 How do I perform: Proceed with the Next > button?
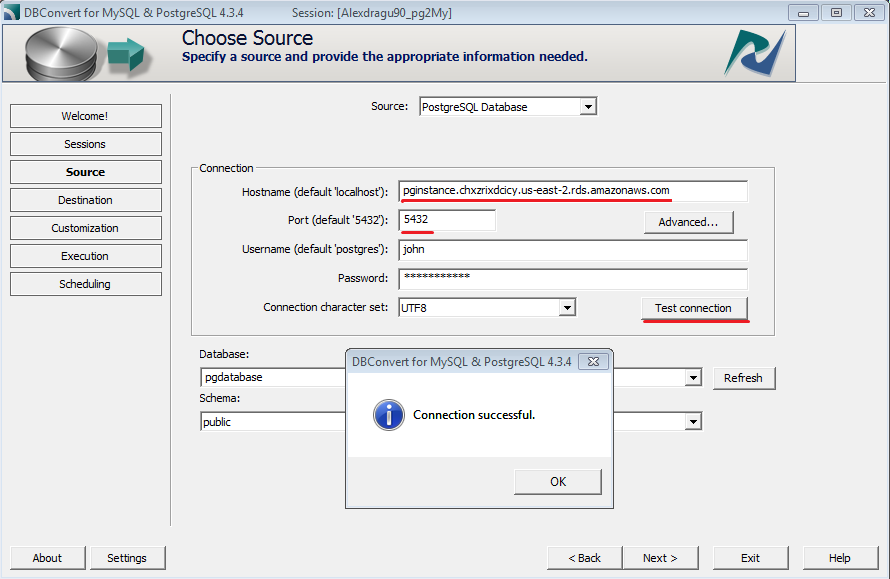pyautogui.click(x=661, y=558)
